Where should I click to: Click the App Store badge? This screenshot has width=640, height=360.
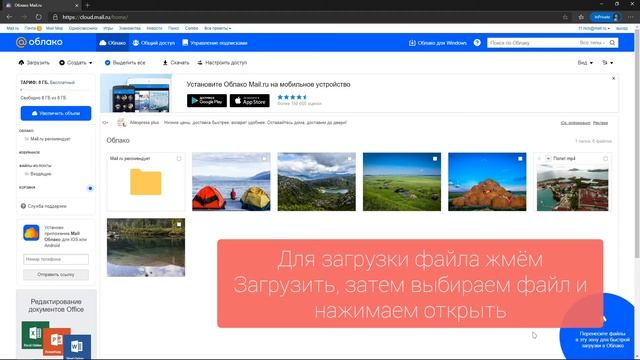click(x=250, y=100)
